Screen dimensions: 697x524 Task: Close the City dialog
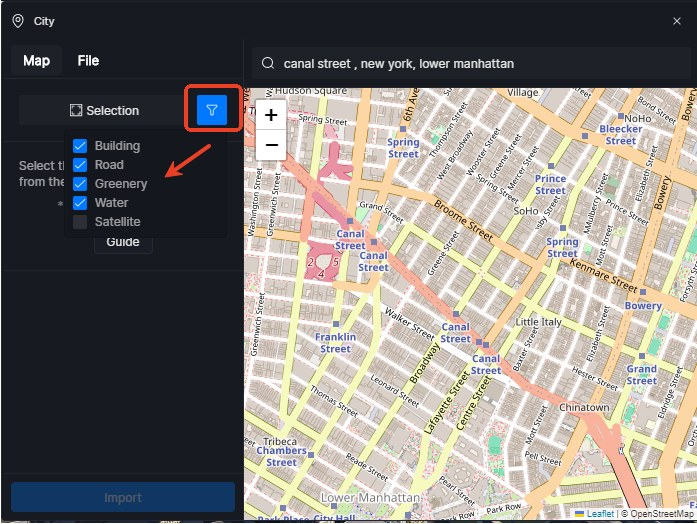[x=677, y=21]
